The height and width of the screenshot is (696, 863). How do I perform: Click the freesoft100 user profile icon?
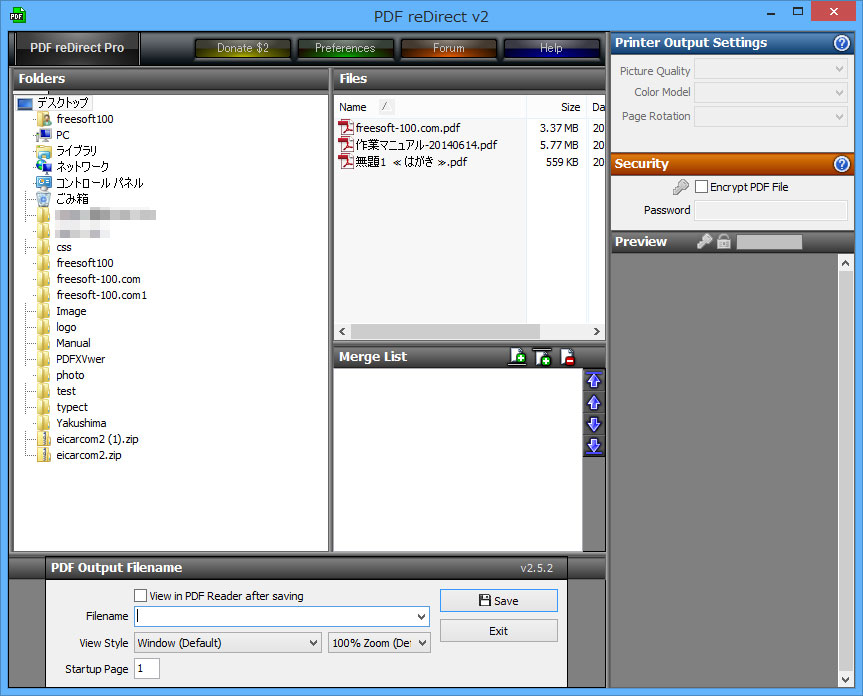pyautogui.click(x=45, y=119)
